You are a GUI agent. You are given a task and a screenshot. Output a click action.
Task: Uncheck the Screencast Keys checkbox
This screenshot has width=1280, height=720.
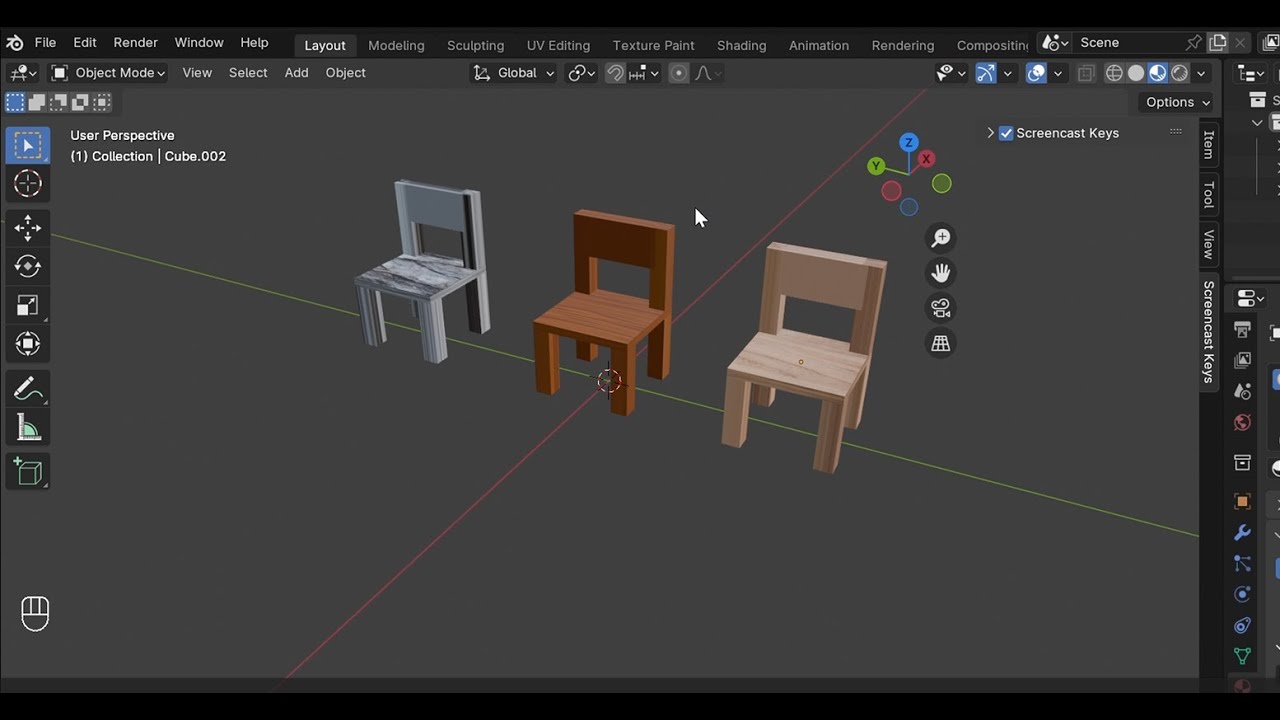coord(1006,133)
